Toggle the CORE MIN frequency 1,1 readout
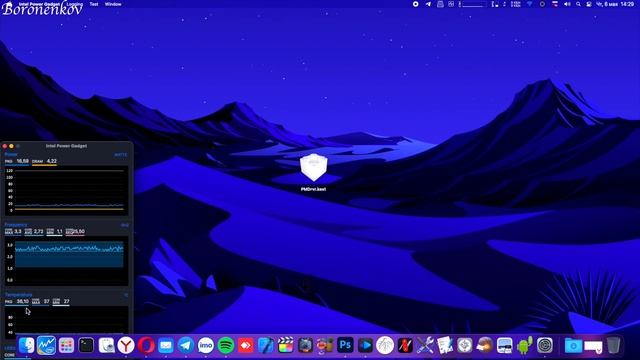640x360 pixels. [55, 232]
